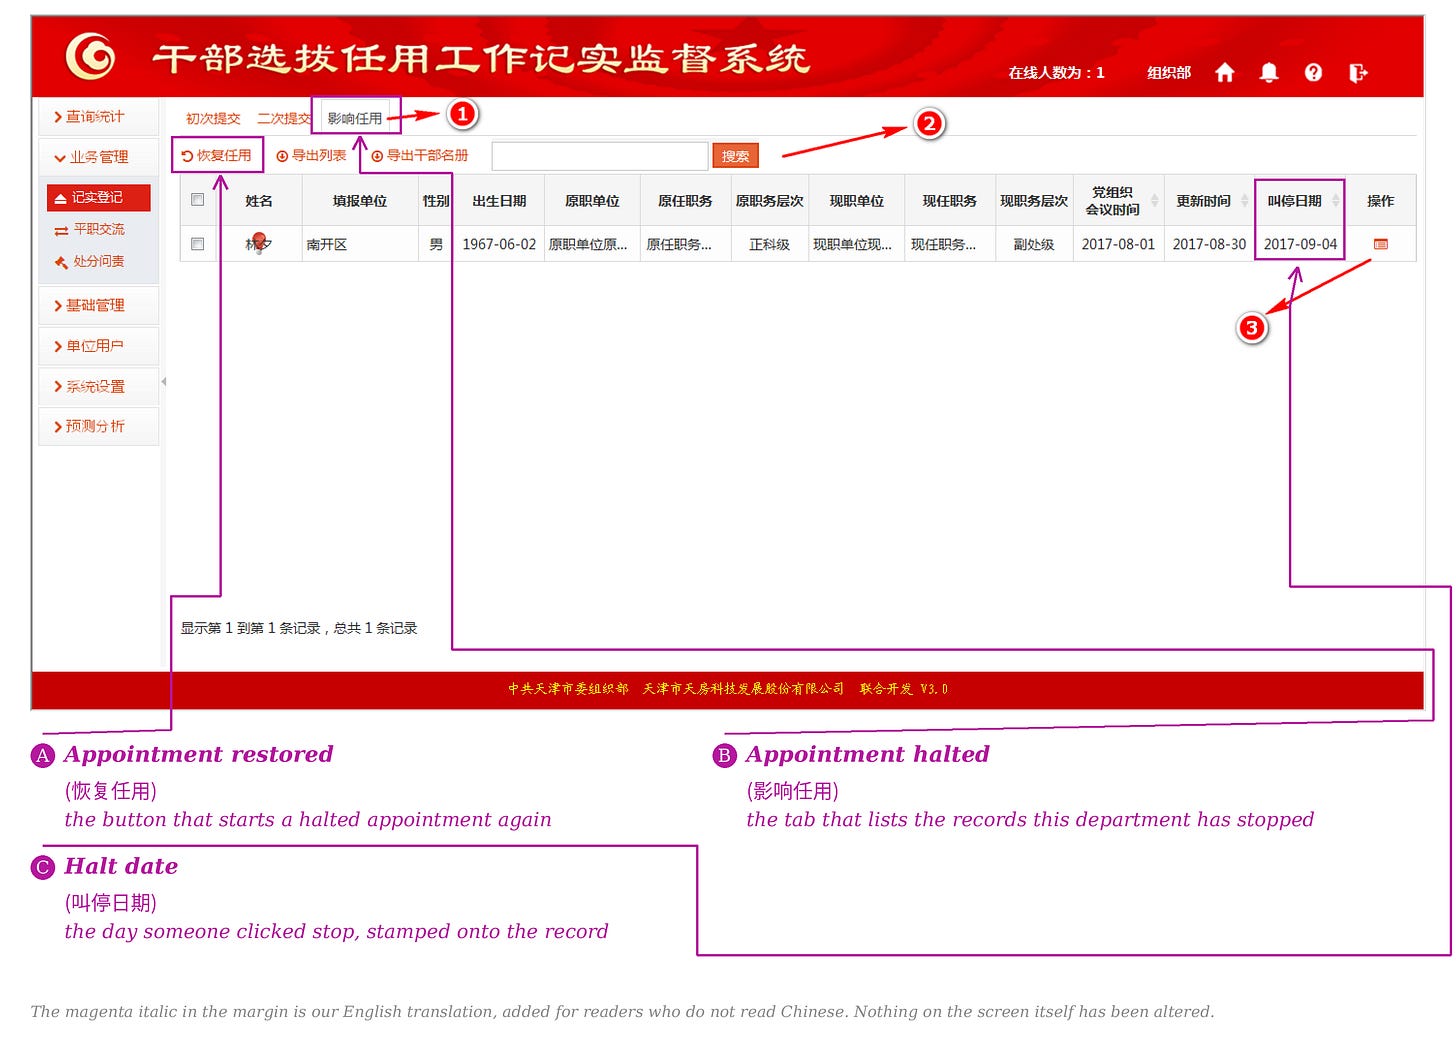The width and height of the screenshot is (1456, 1043).
Task: Click 组织部 in the top header
Action: [1169, 73]
